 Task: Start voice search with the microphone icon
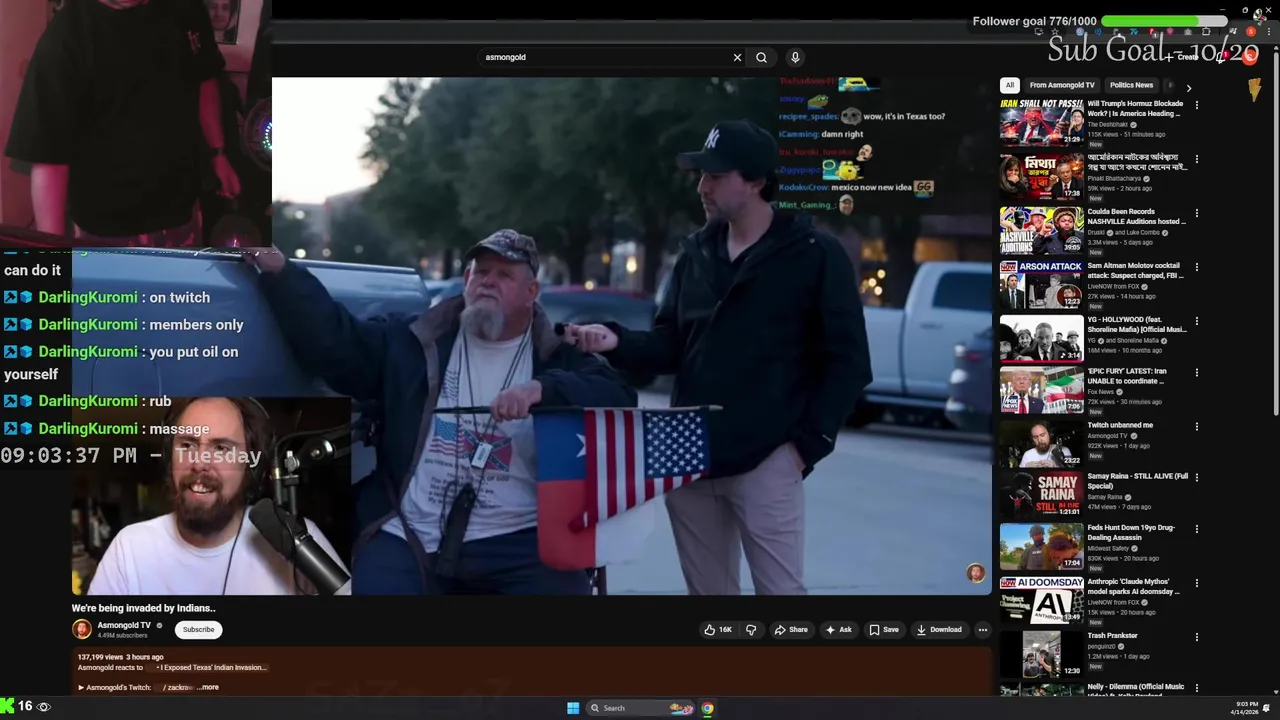(795, 57)
